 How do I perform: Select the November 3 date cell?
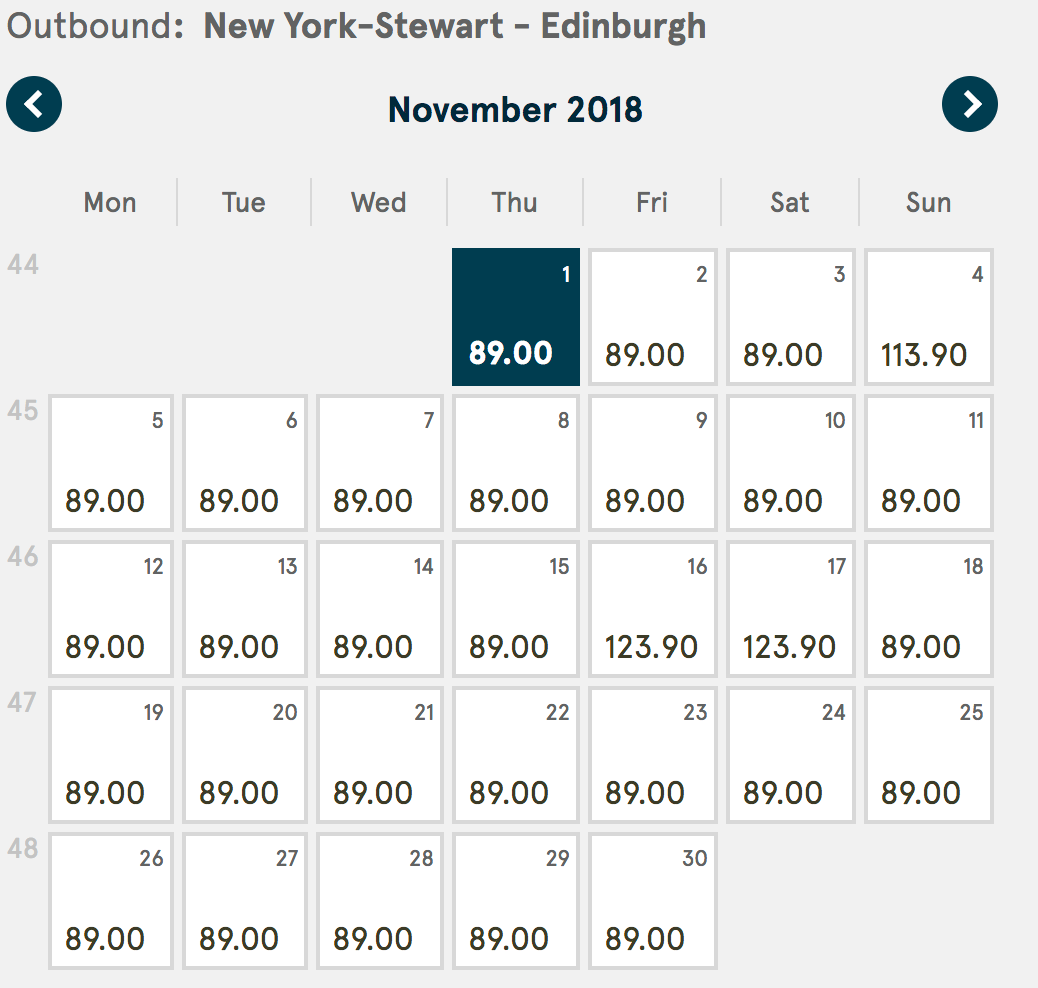791,317
